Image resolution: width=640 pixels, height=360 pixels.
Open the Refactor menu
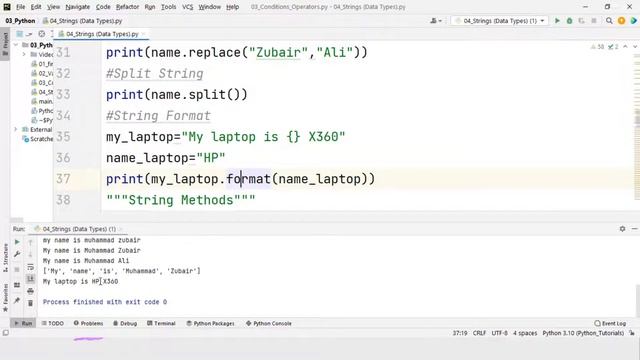[127, 7]
